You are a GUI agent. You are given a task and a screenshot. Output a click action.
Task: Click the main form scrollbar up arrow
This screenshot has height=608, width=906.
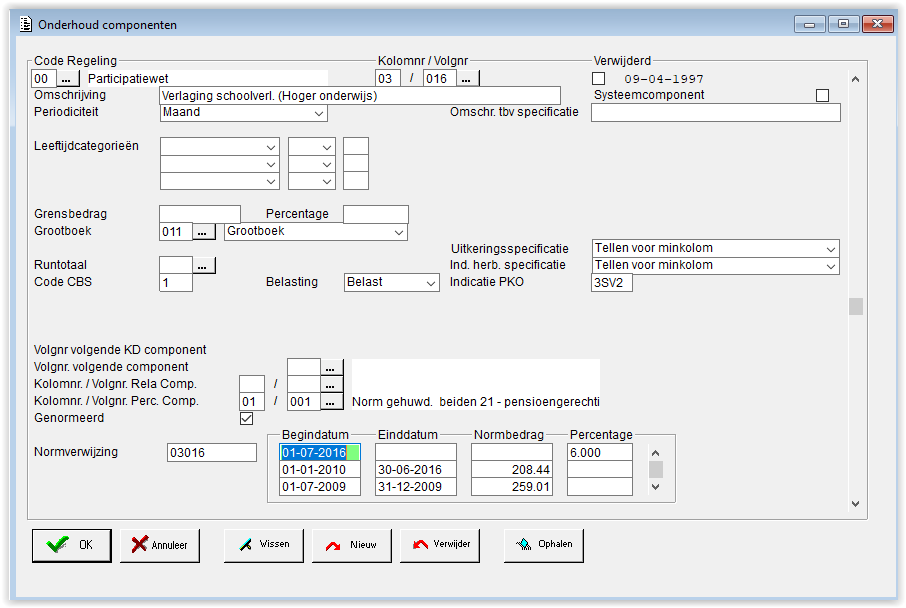click(x=856, y=79)
